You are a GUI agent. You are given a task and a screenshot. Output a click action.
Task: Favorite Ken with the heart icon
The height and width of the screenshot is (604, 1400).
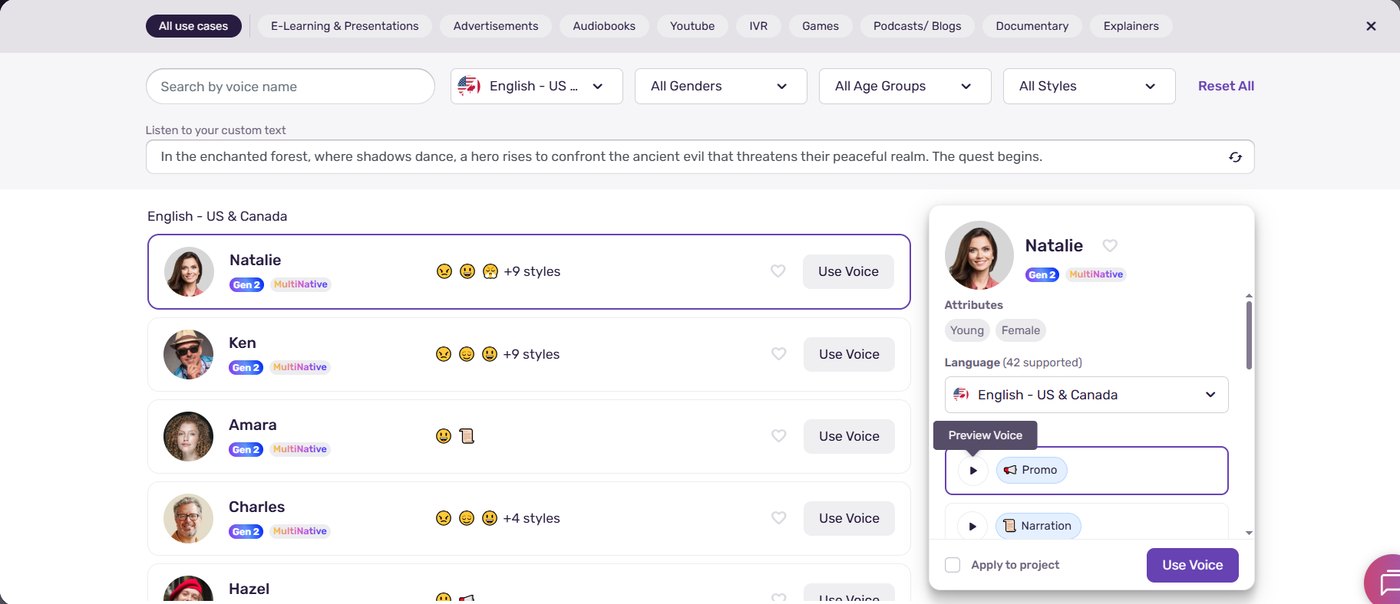pos(778,354)
